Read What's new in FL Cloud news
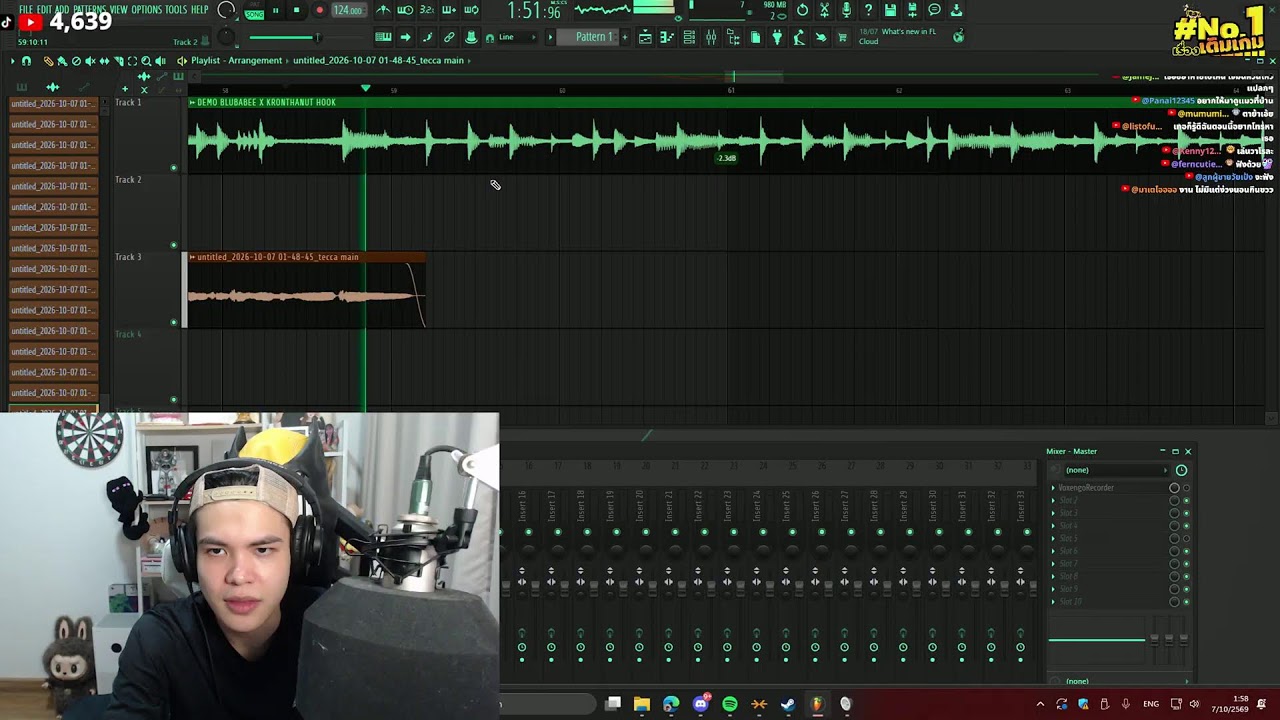Viewport: 1280px width, 720px height. coord(898,37)
